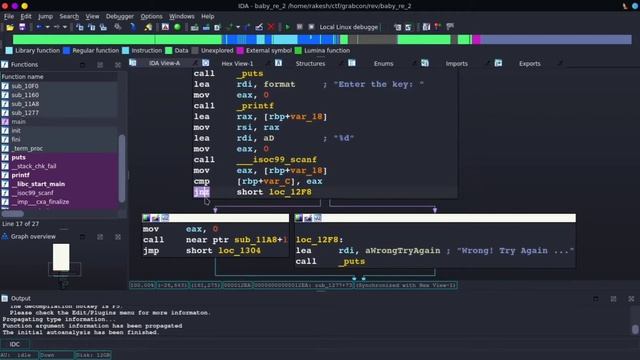640x360 pixels.
Task: Jump back with the left arrow icon
Action: [x=39, y=27]
